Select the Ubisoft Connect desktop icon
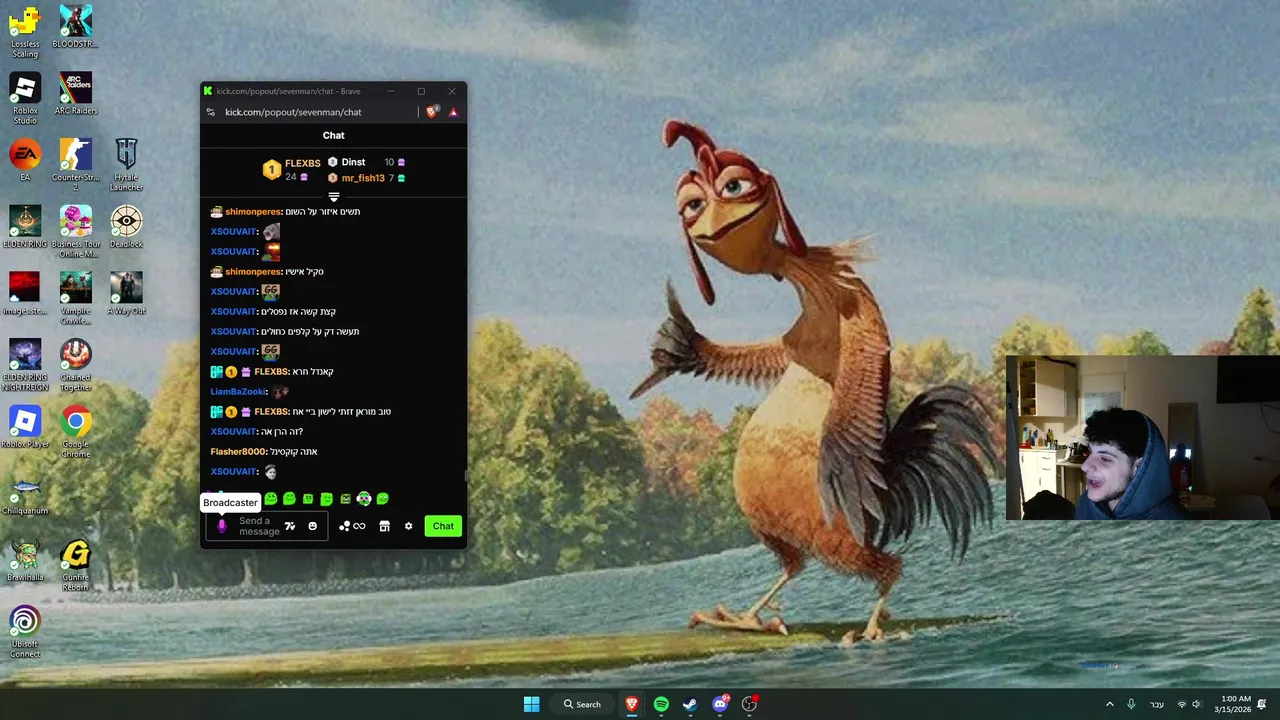Screen dimensions: 1280x720 tap(25, 632)
